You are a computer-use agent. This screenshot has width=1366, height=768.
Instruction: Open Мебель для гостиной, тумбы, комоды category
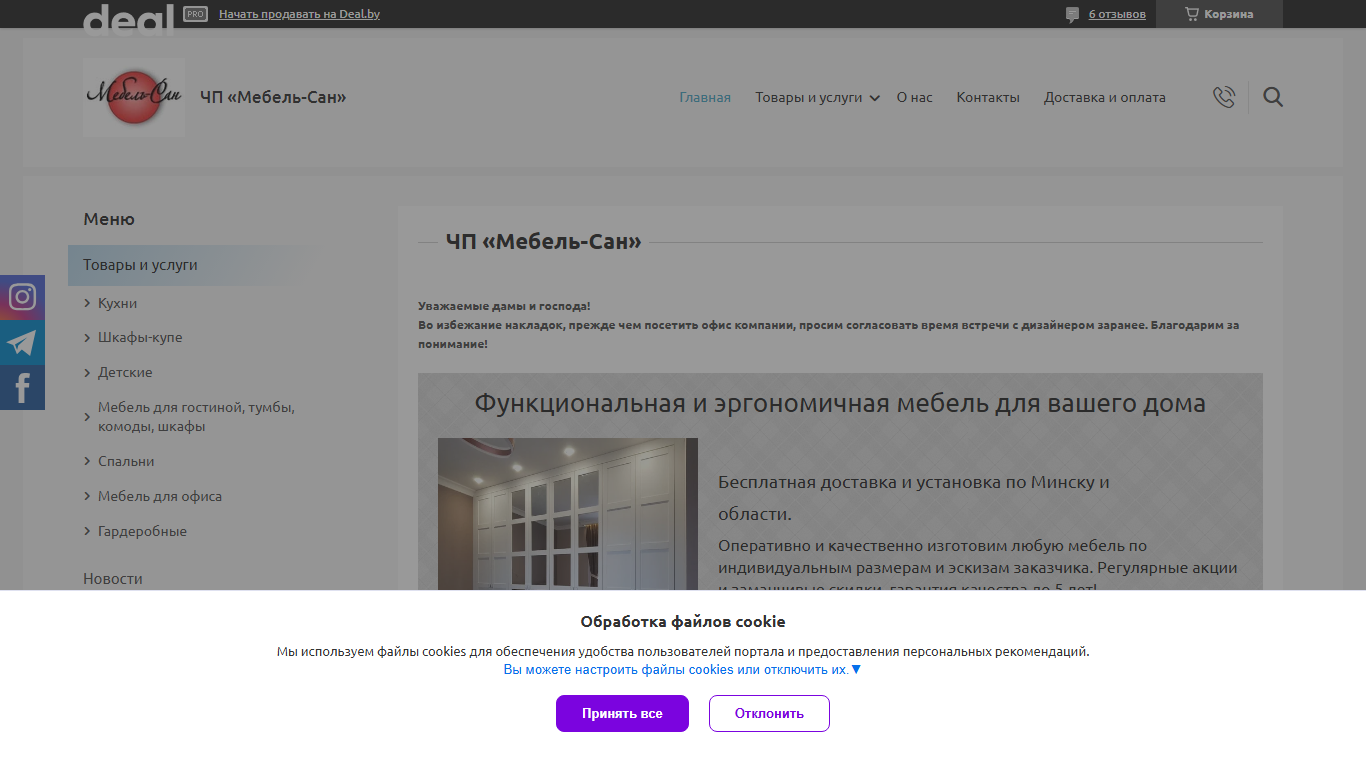tap(196, 416)
